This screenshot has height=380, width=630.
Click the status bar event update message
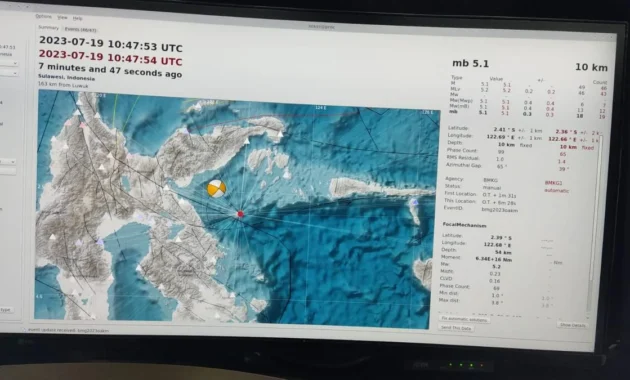(68, 330)
